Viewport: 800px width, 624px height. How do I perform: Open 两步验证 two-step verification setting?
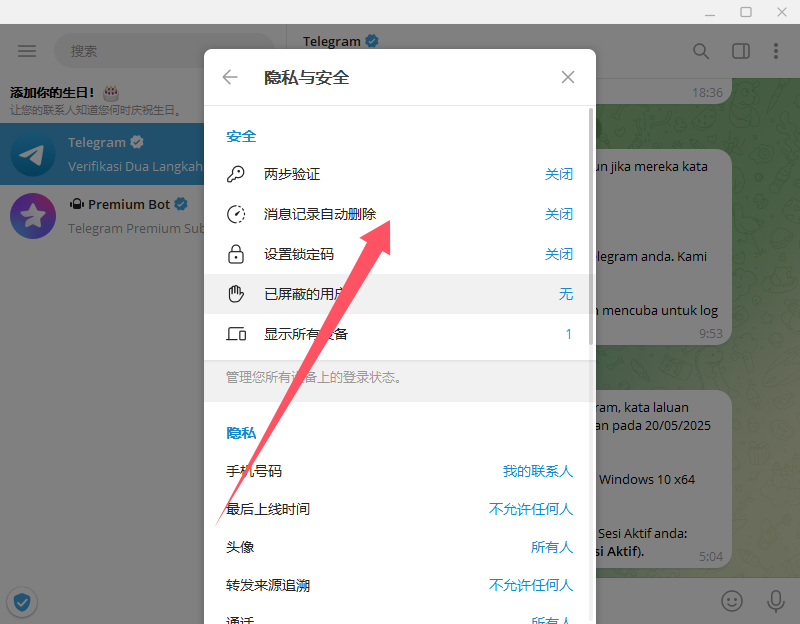(399, 174)
